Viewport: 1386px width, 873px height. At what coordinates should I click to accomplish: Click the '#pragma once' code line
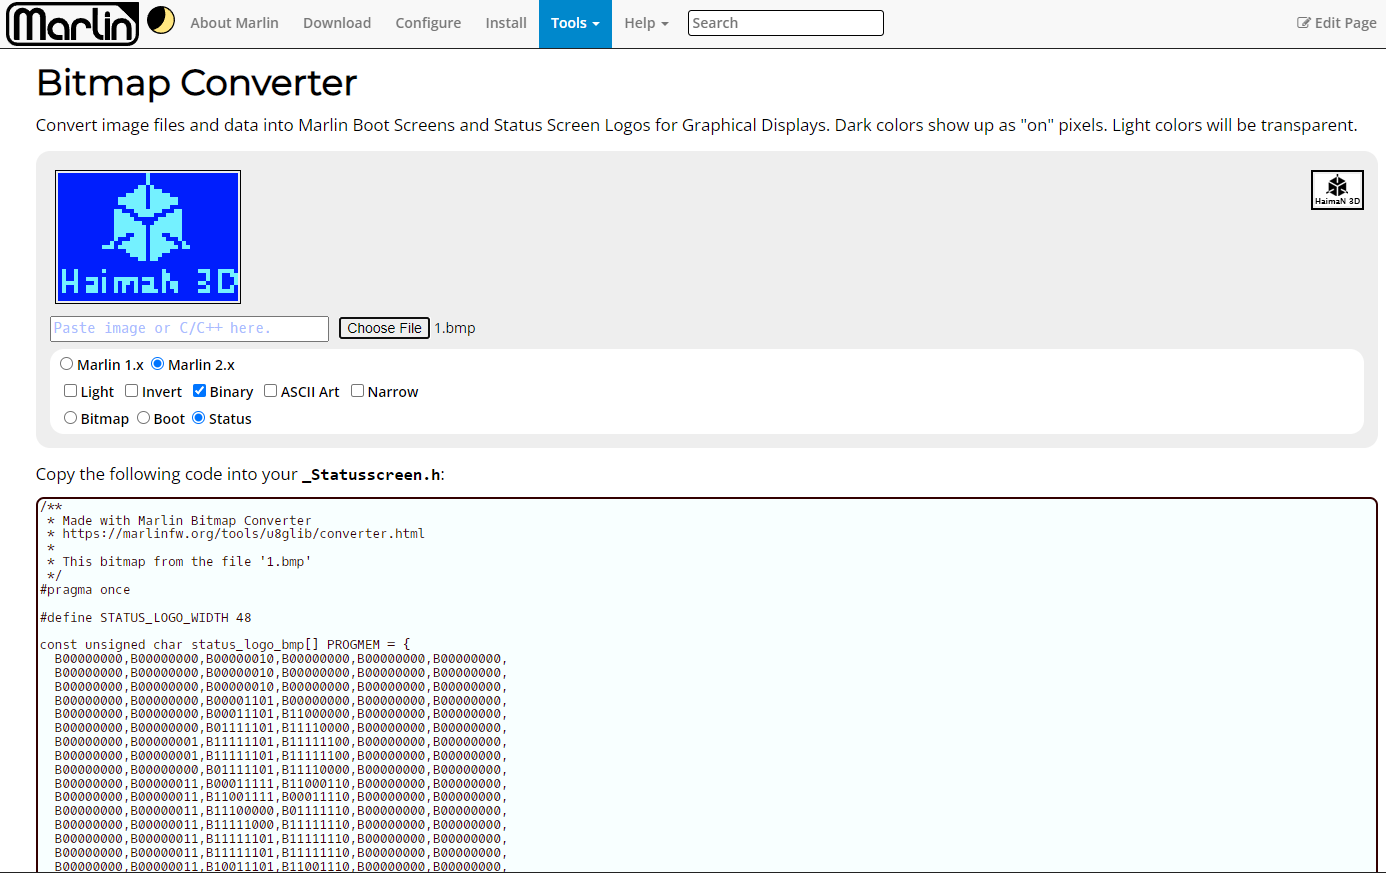tap(85, 590)
